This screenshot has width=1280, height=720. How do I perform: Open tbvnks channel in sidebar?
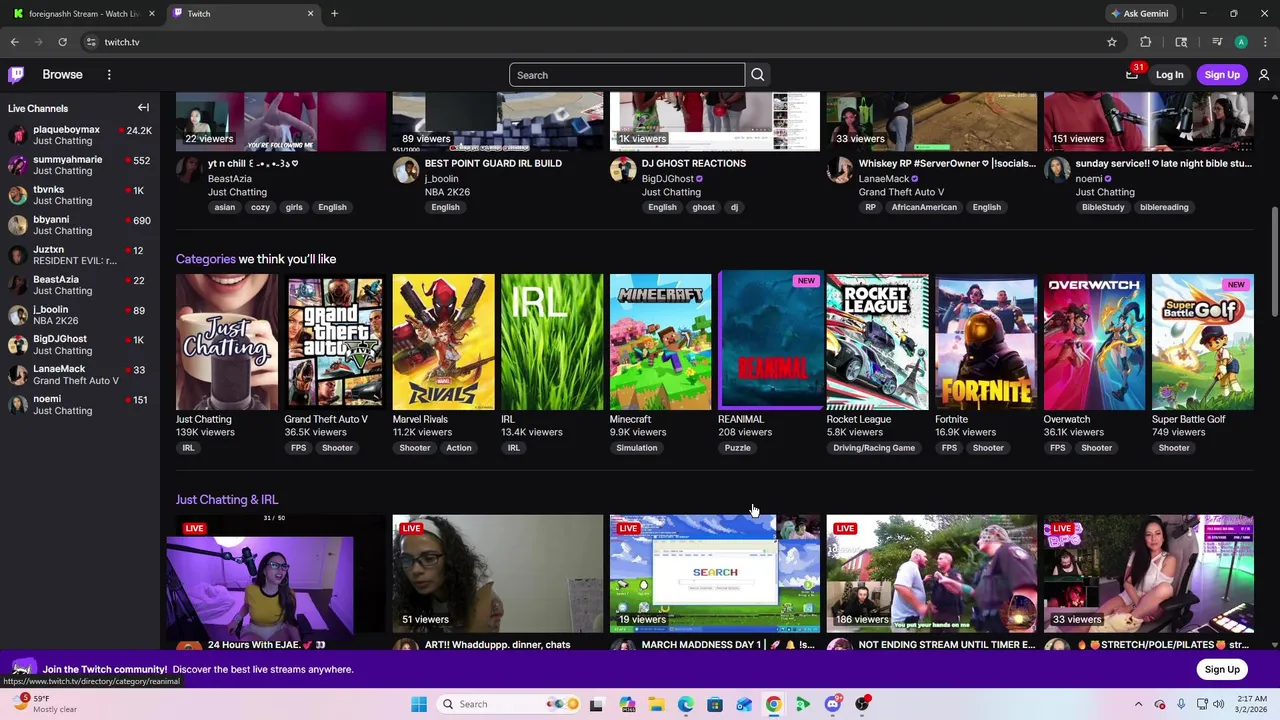80,195
